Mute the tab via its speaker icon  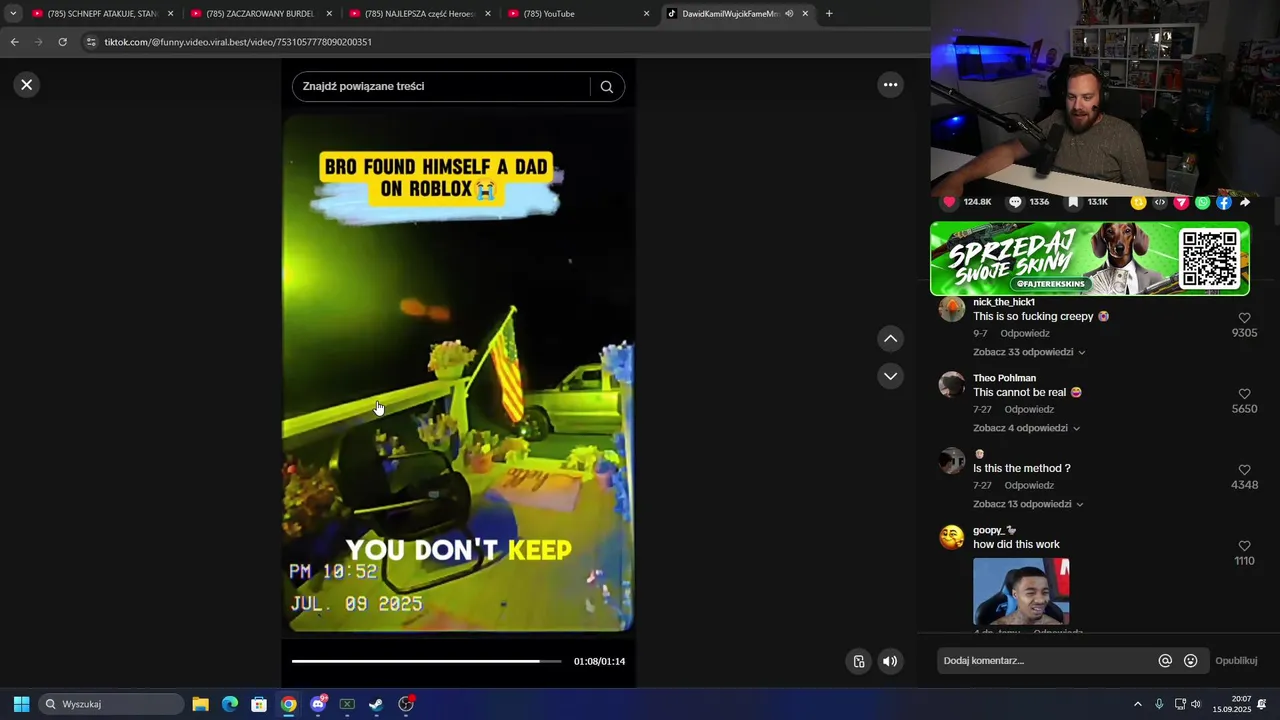789,14
